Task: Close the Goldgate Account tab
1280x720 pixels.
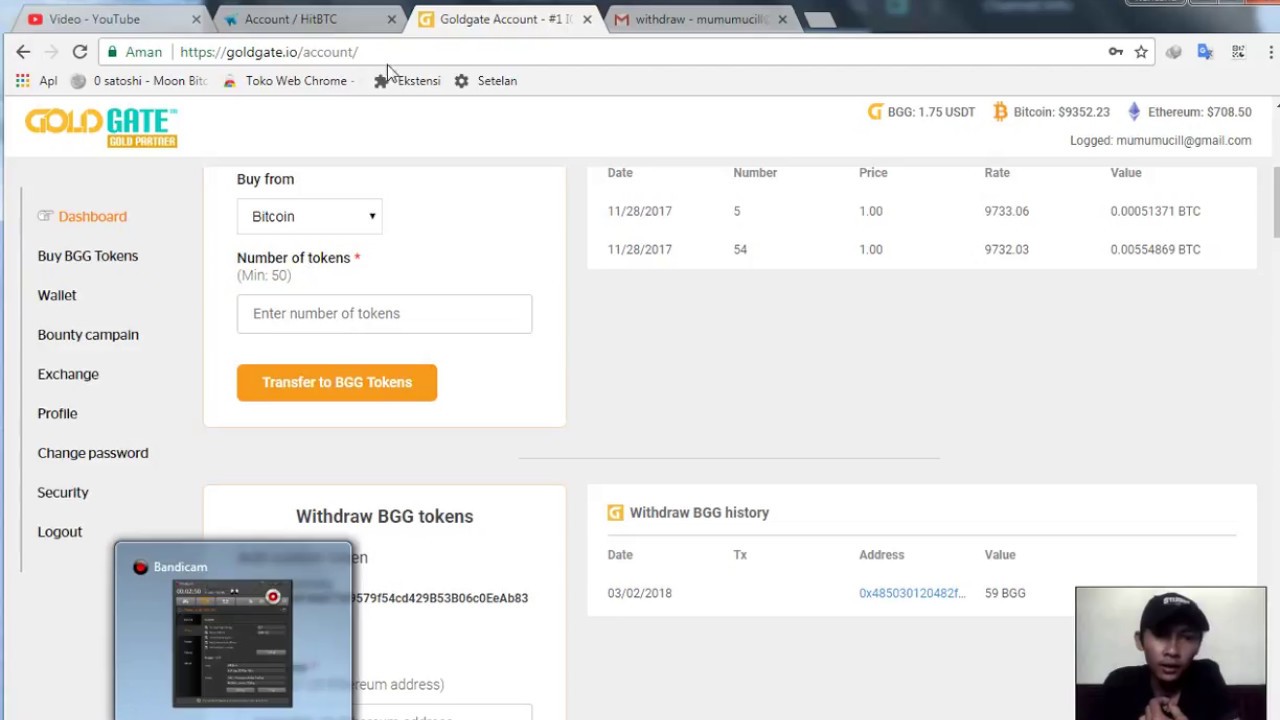Action: (587, 19)
